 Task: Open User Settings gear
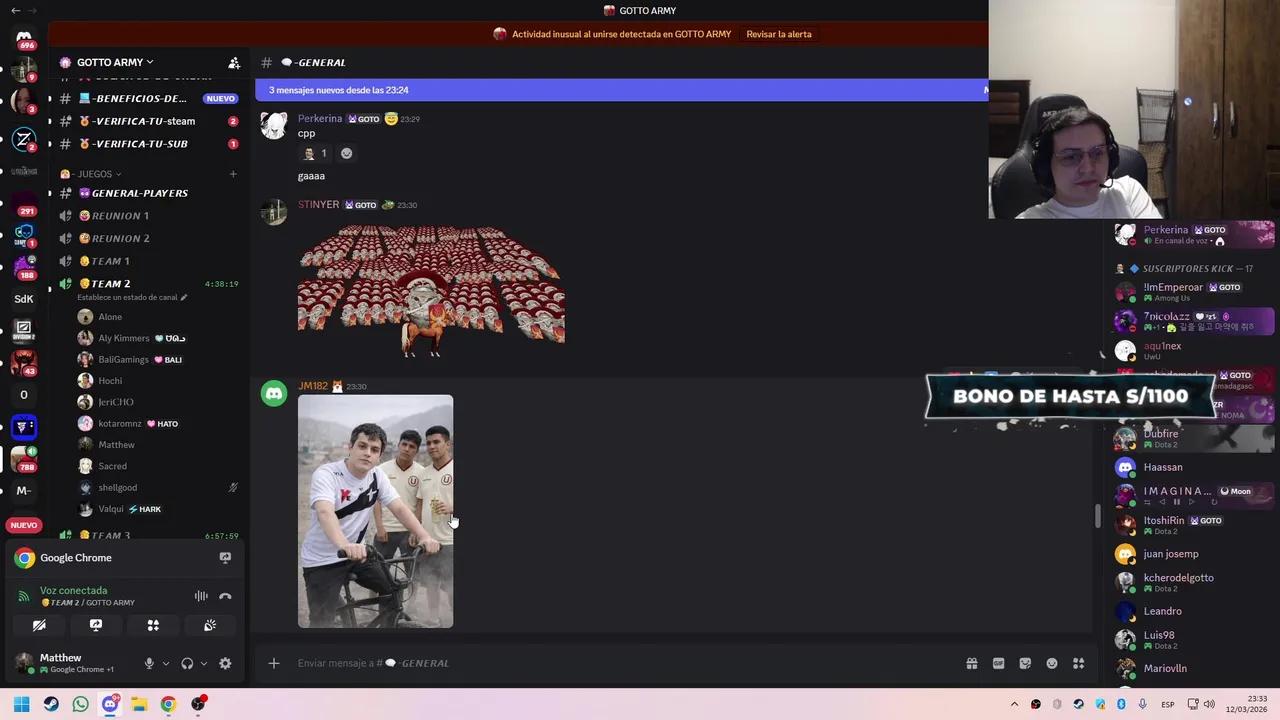[225, 663]
